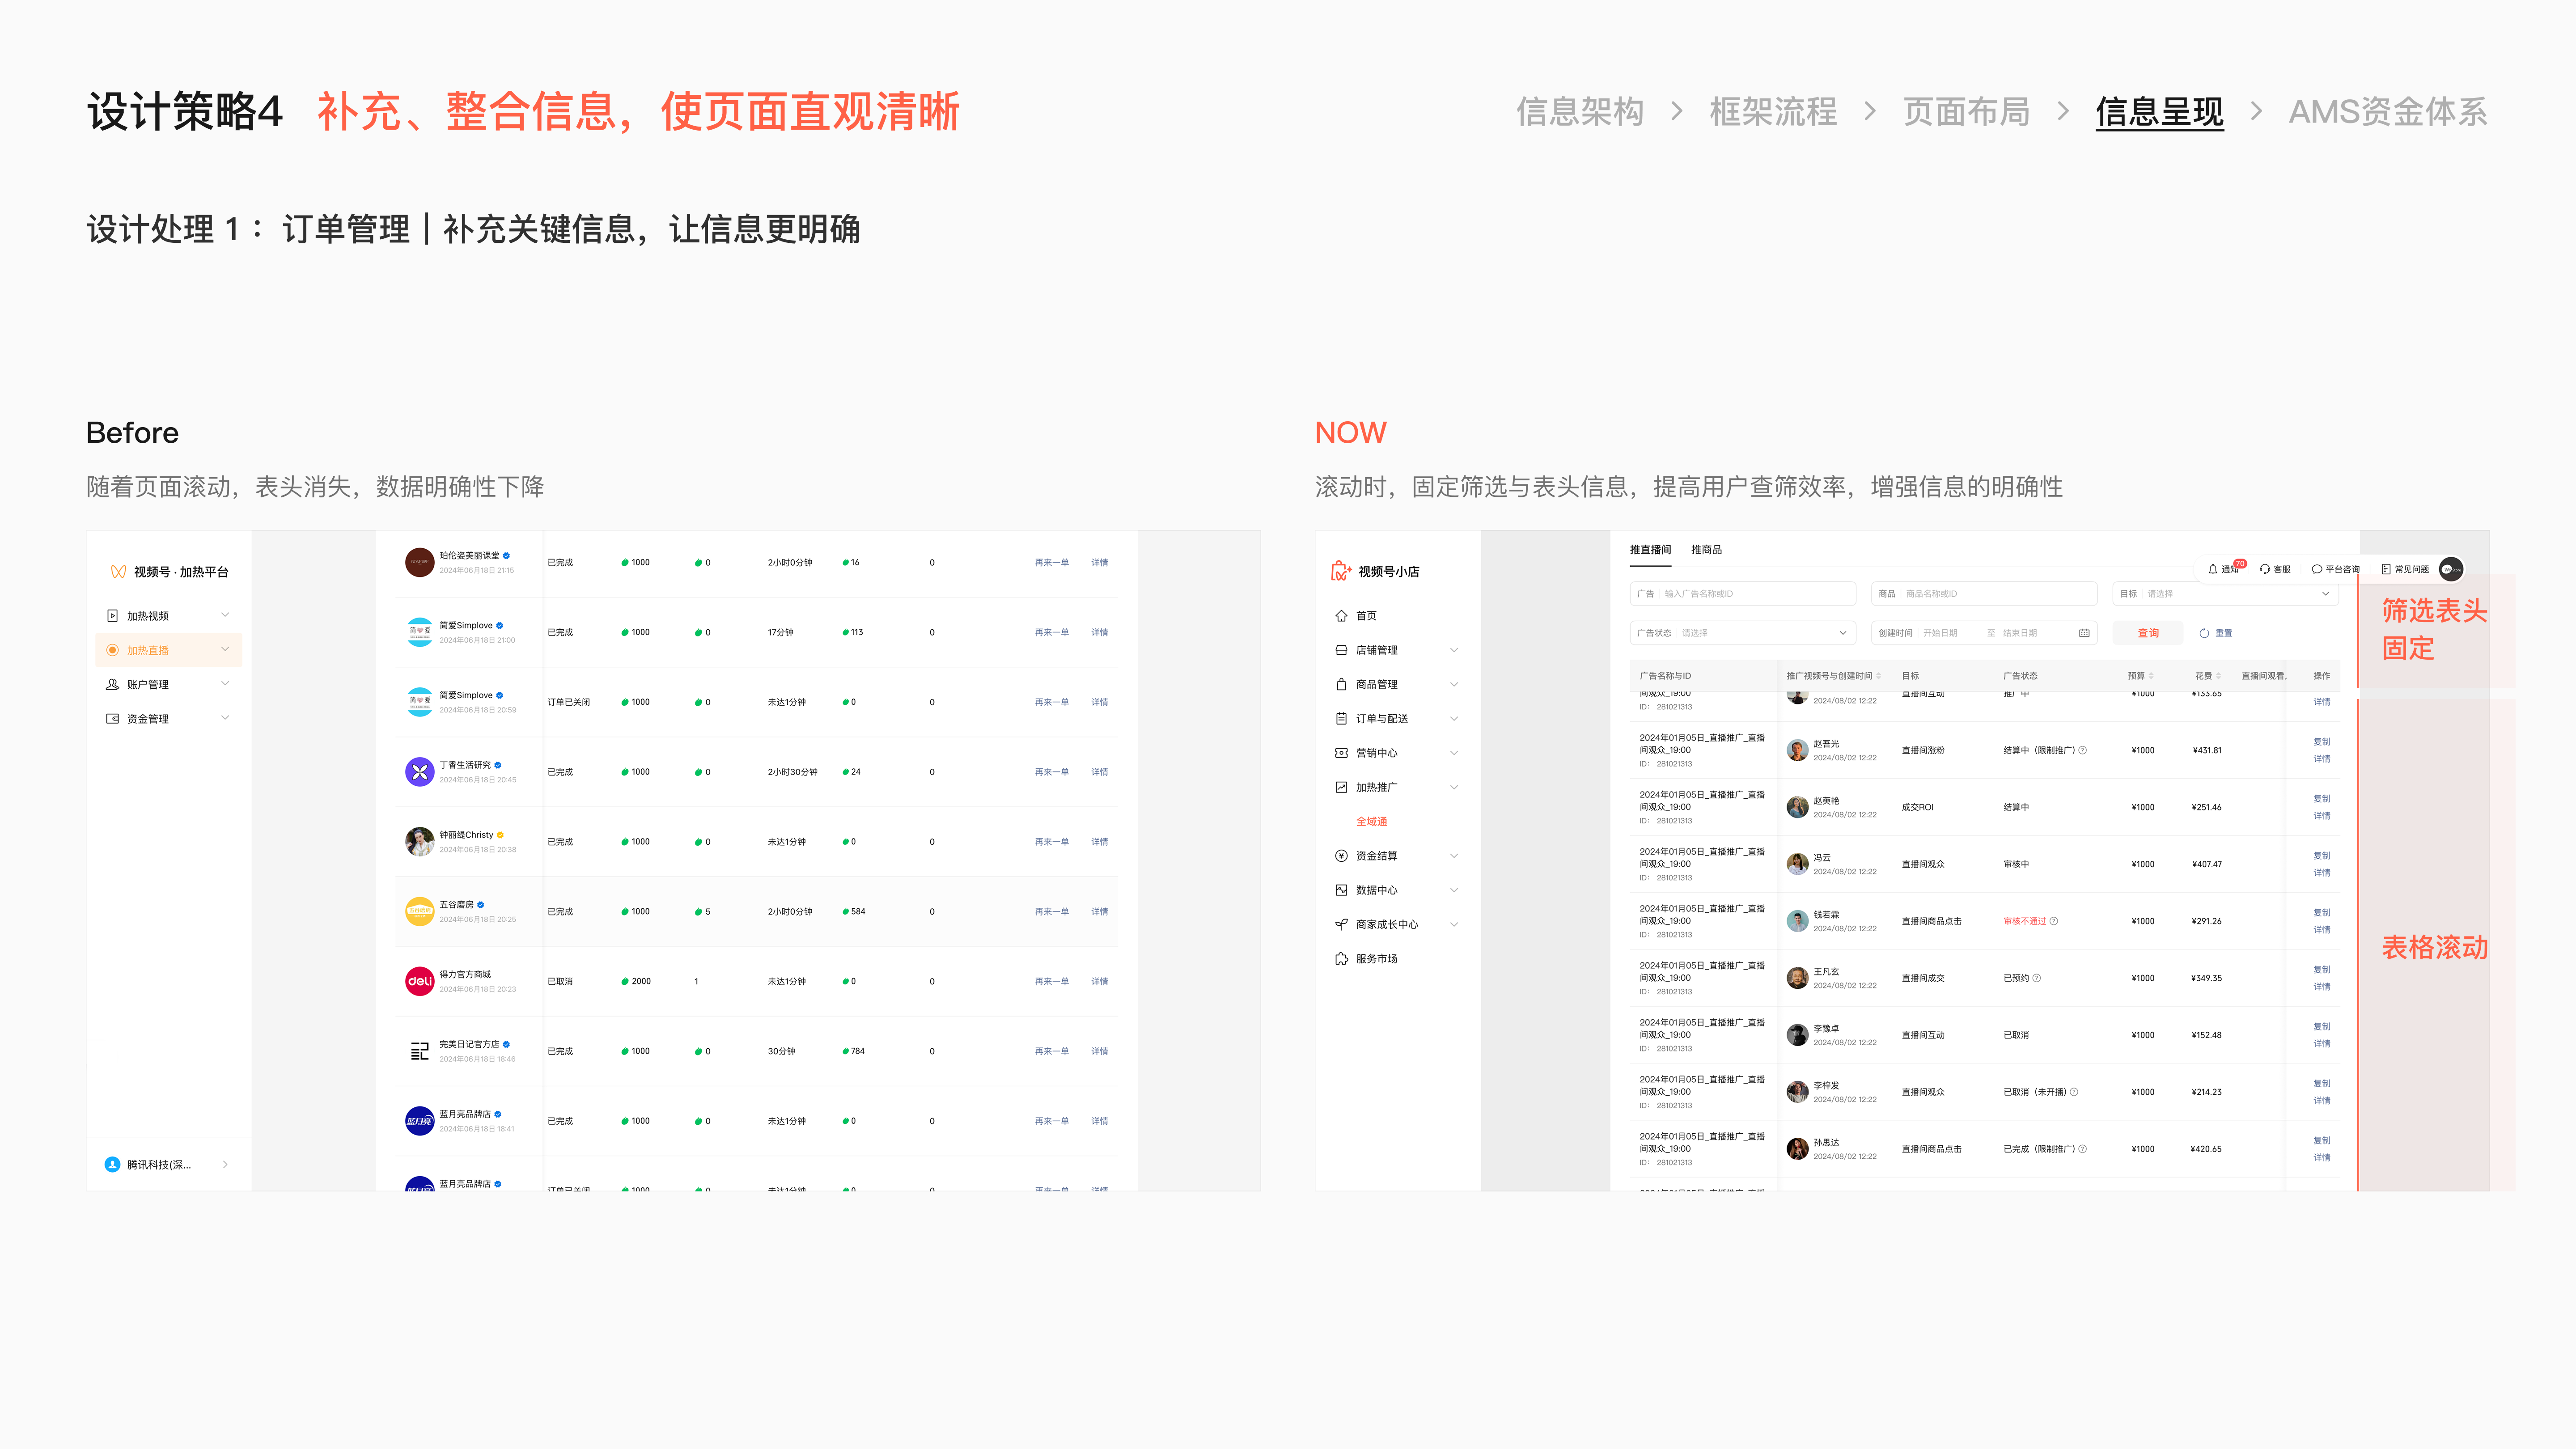Click the 客服 headset icon

coord(2265,569)
